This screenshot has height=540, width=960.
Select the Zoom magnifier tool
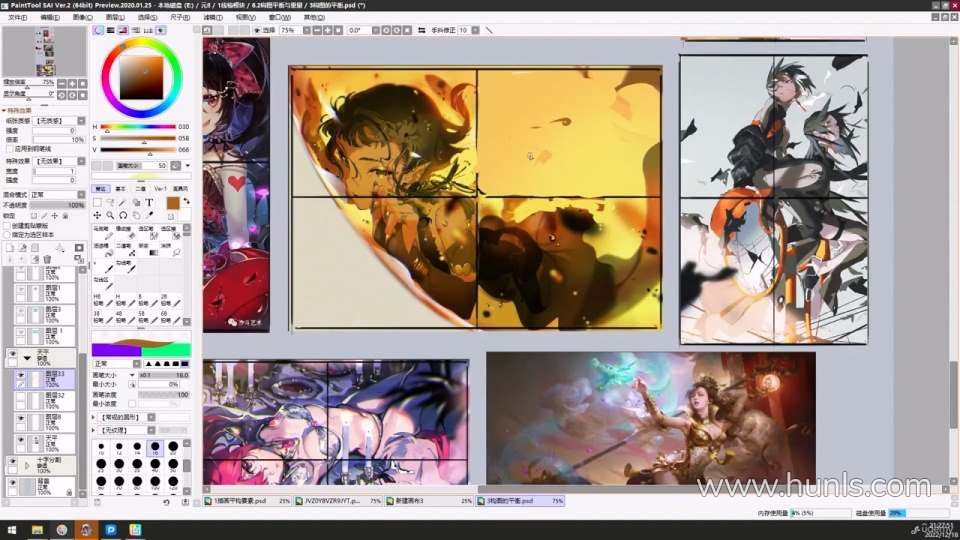pos(110,216)
